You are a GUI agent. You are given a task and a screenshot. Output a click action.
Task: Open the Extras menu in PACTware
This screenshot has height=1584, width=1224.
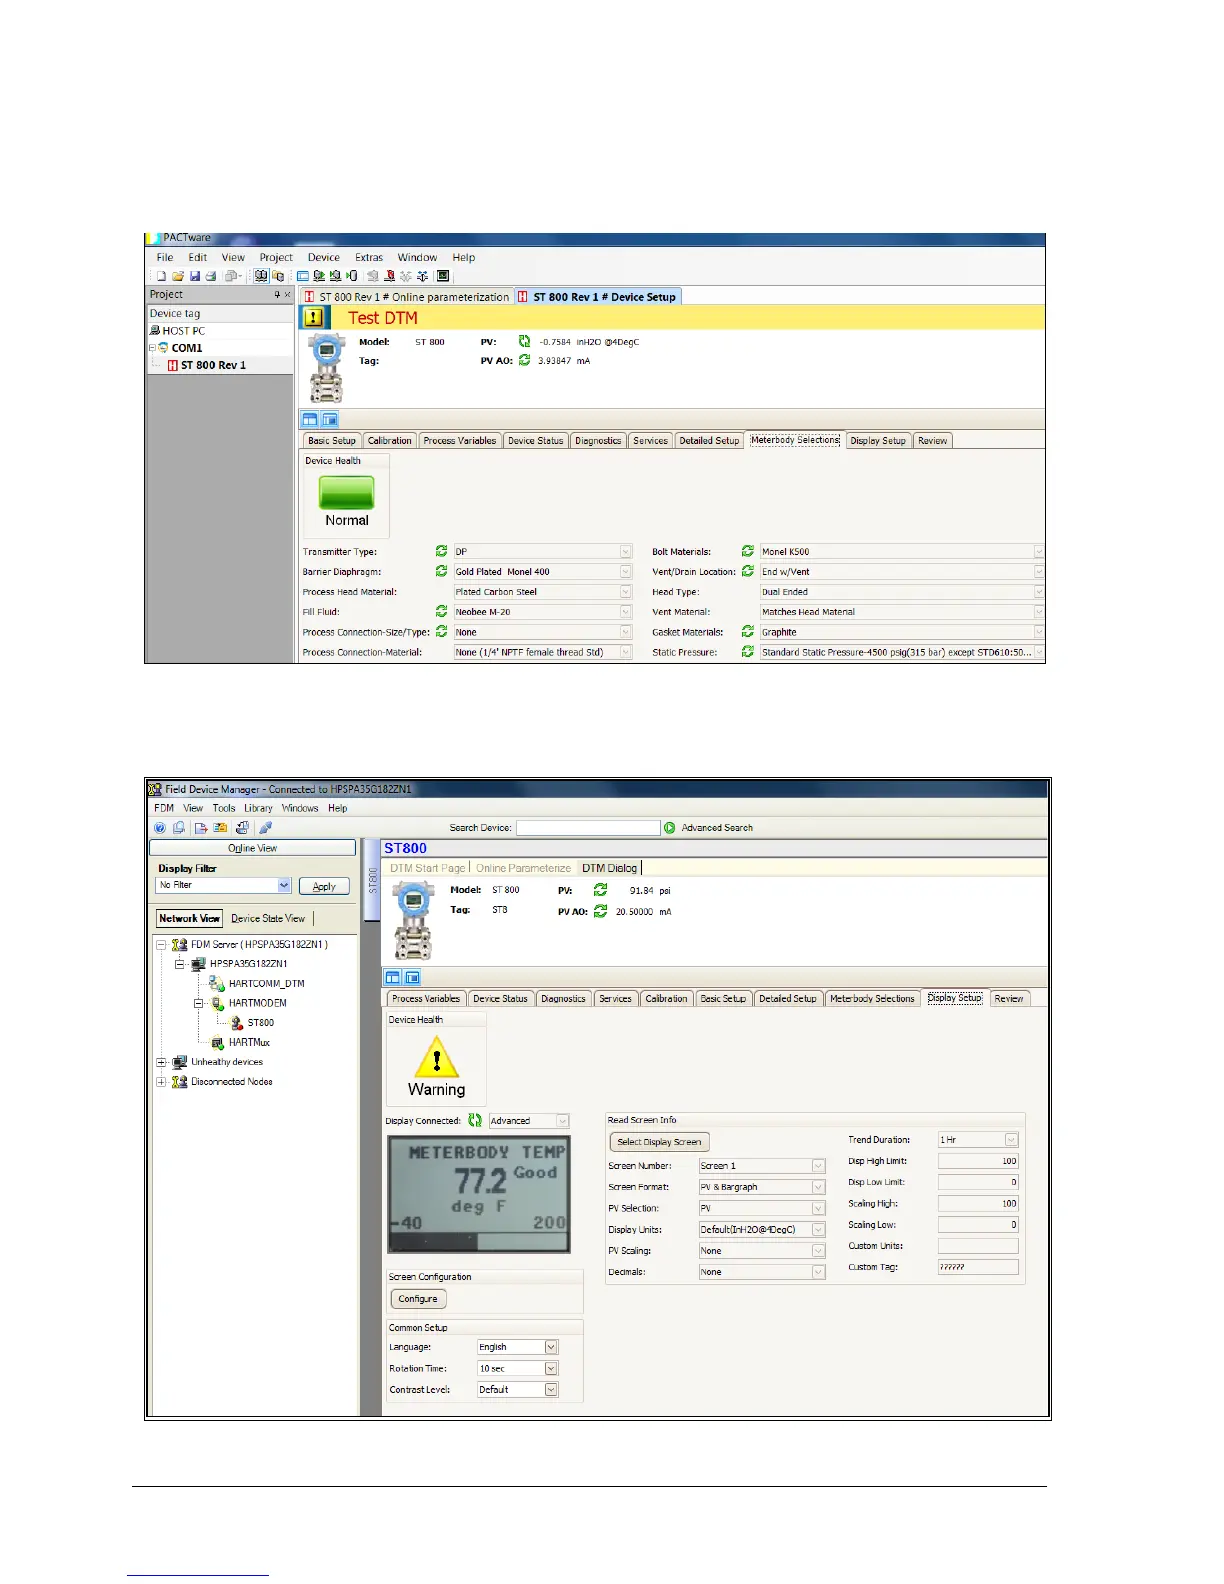tap(369, 258)
